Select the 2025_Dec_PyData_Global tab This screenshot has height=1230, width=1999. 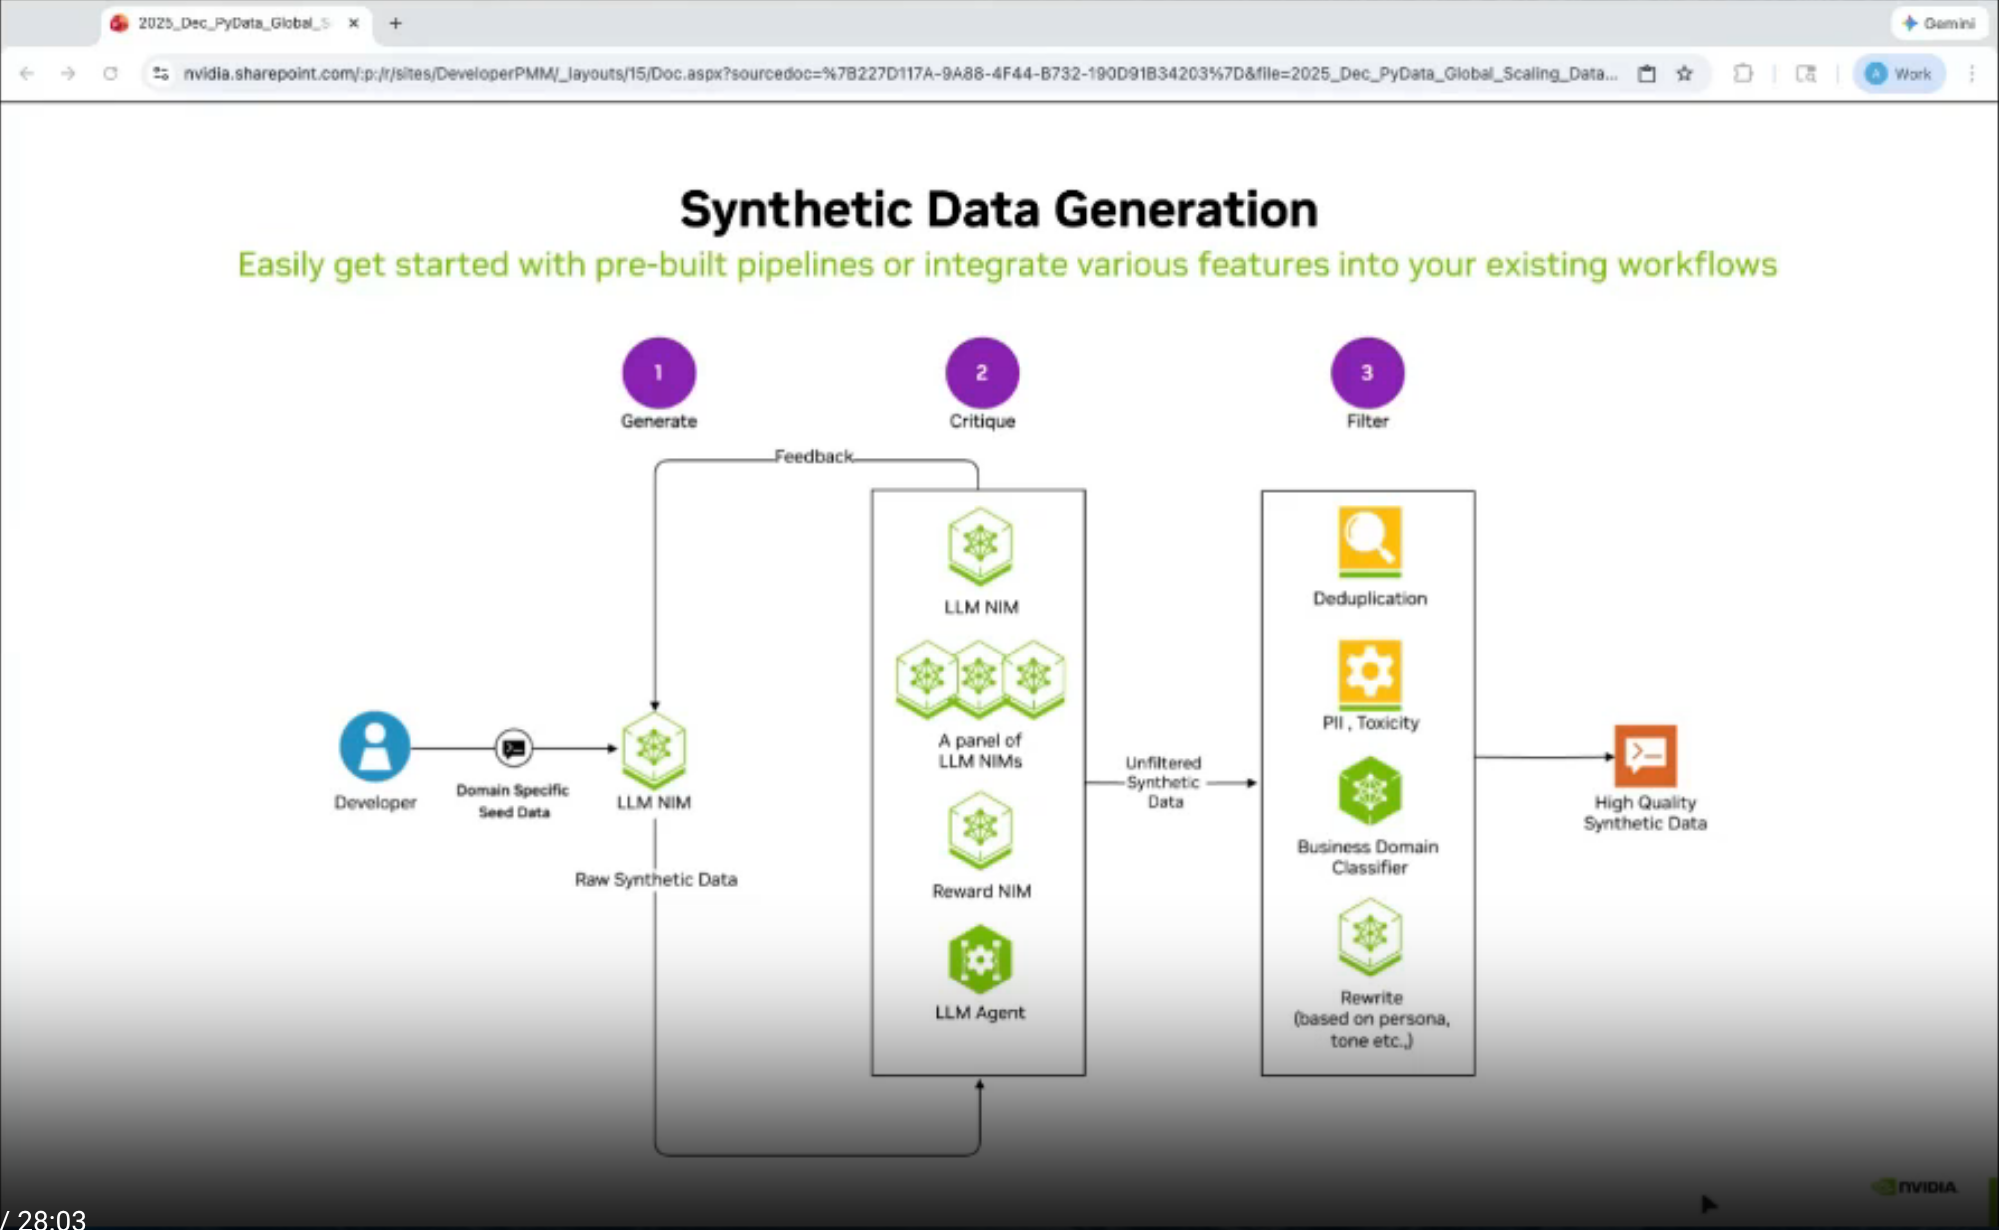[x=230, y=22]
